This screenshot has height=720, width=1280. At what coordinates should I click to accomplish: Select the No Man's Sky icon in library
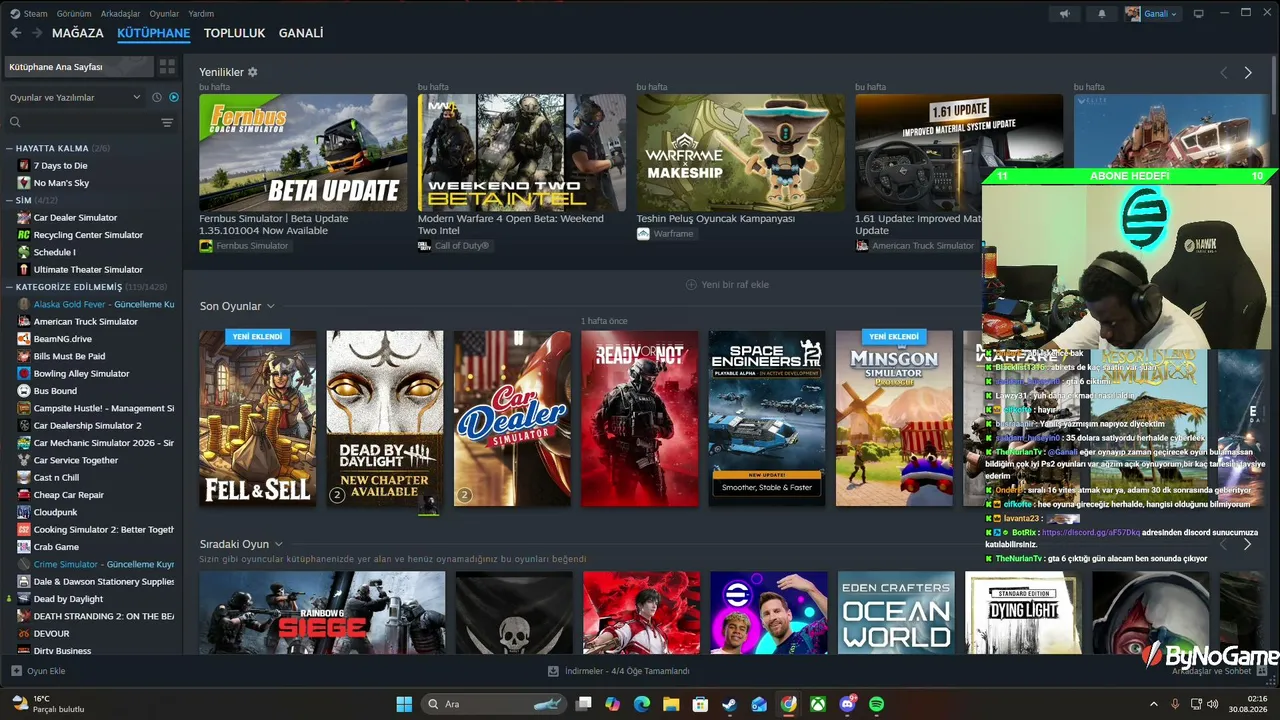(24, 183)
